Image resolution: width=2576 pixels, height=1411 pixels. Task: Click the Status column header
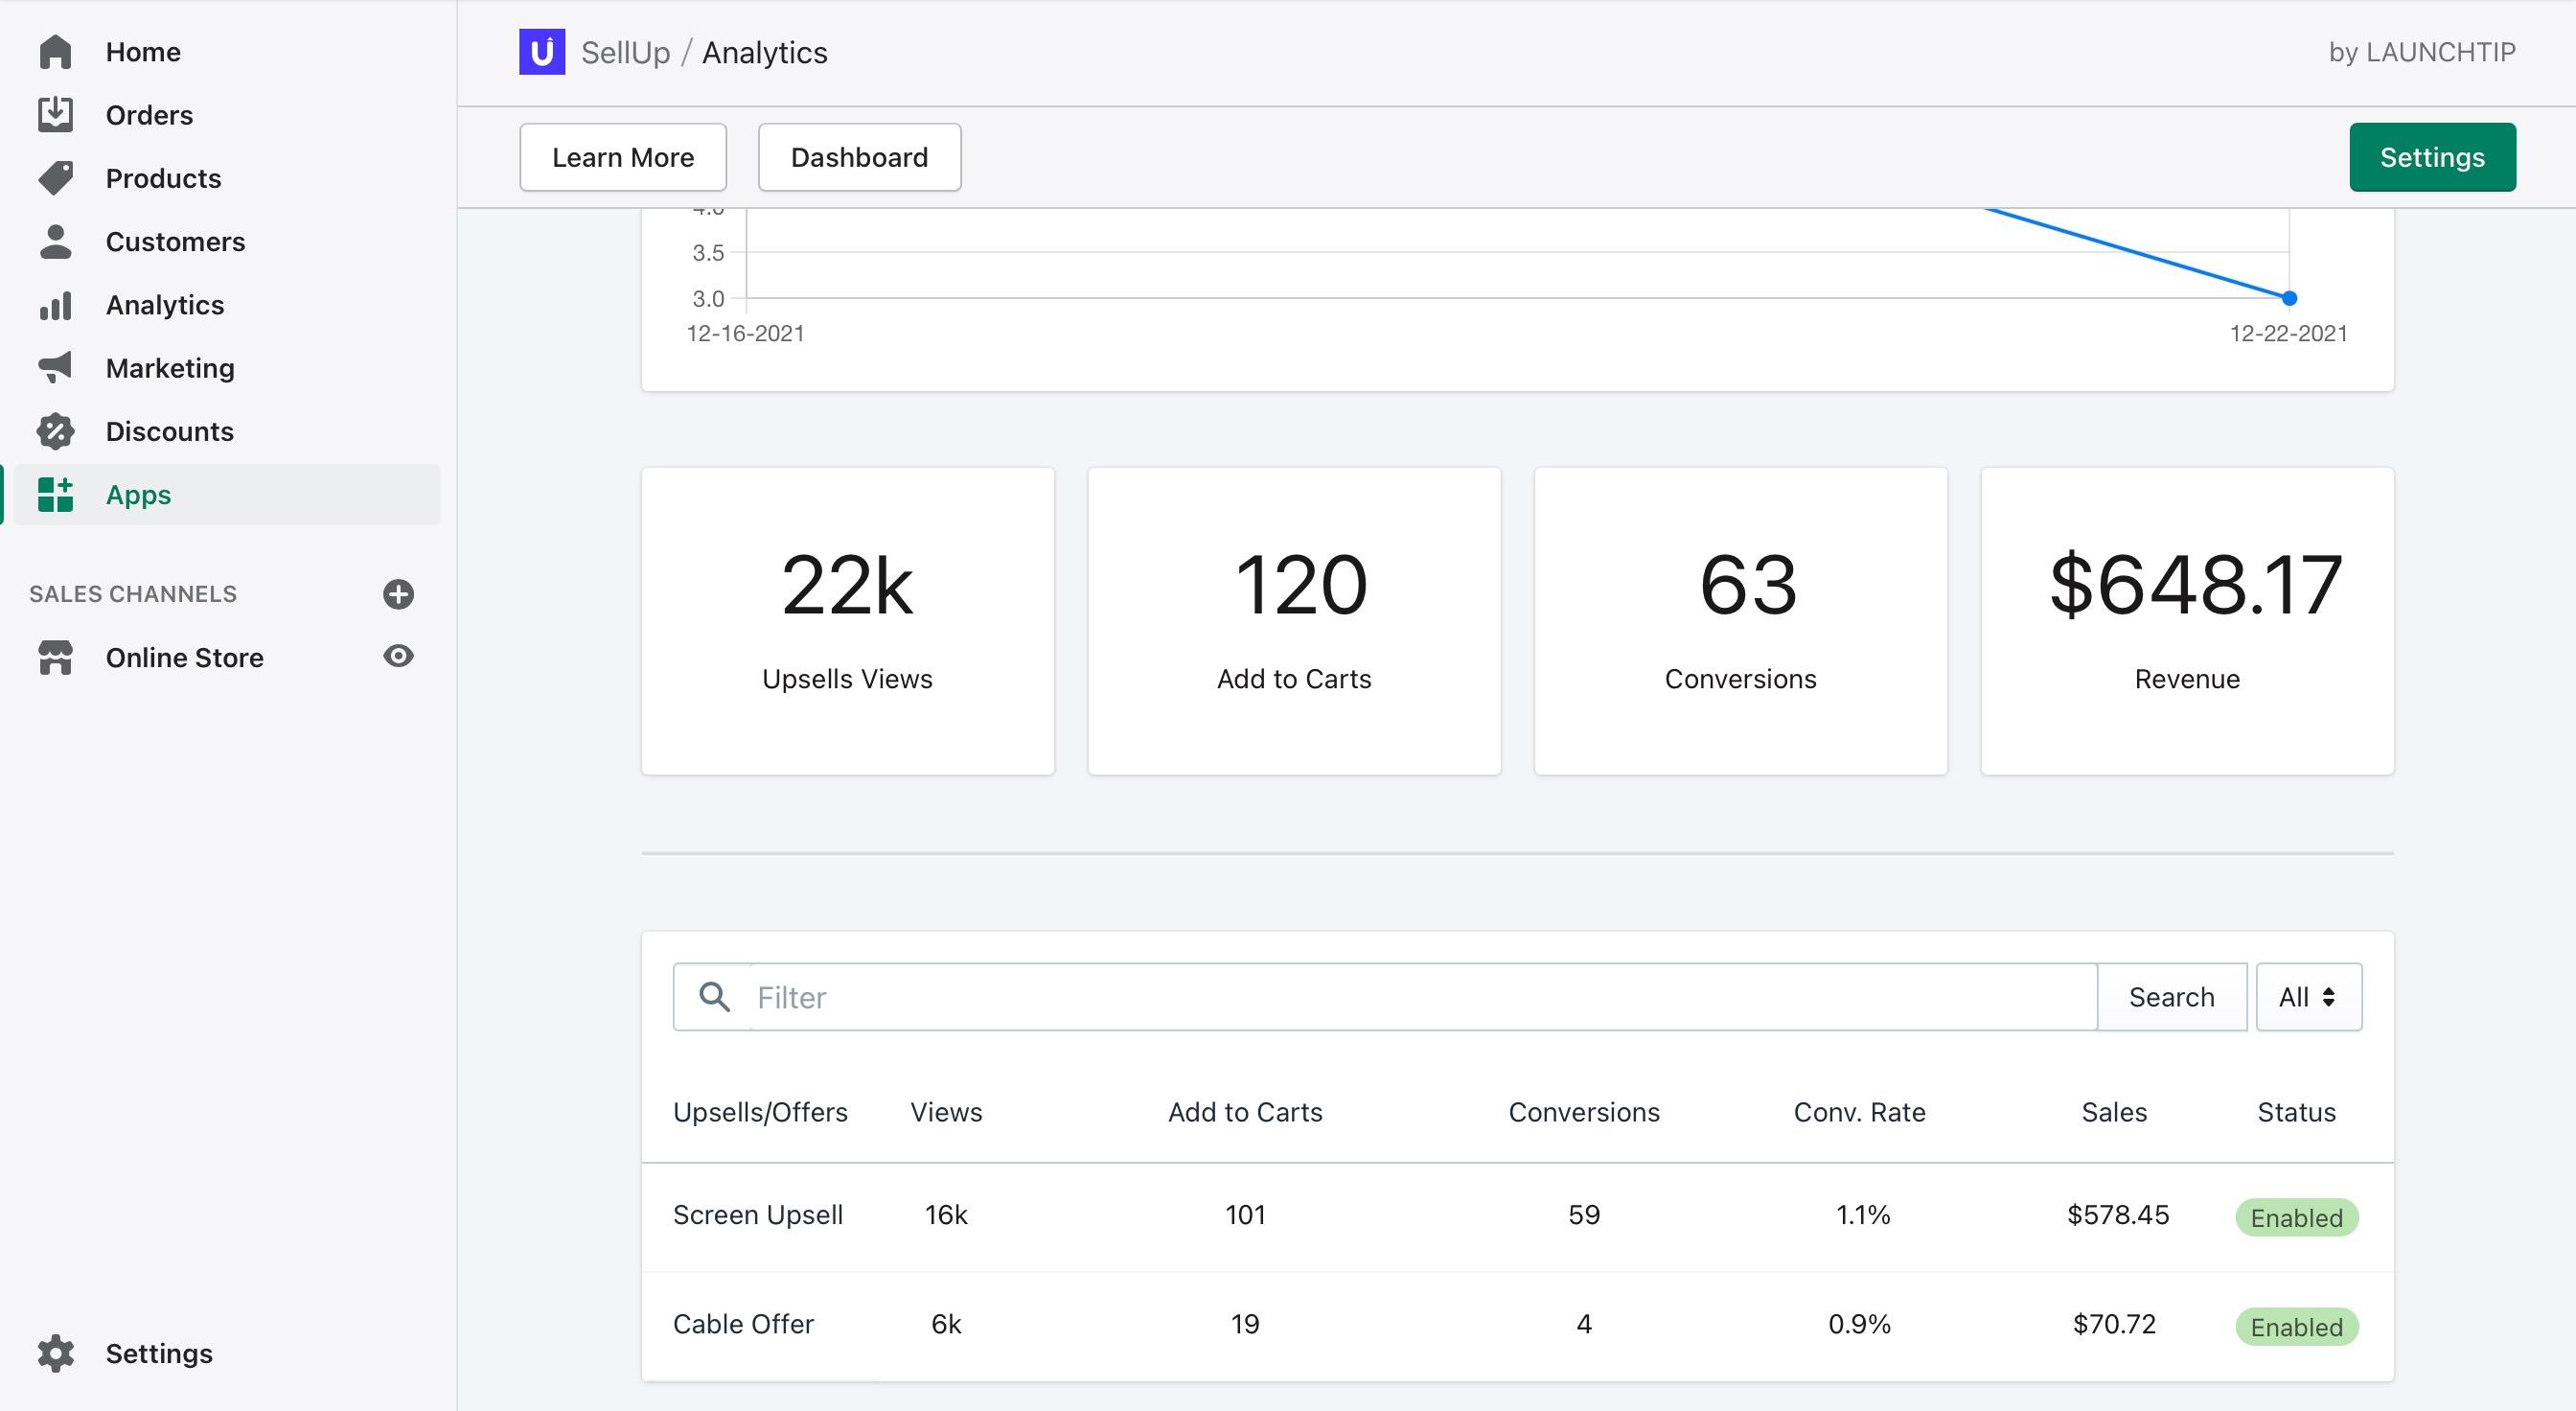(2296, 1112)
